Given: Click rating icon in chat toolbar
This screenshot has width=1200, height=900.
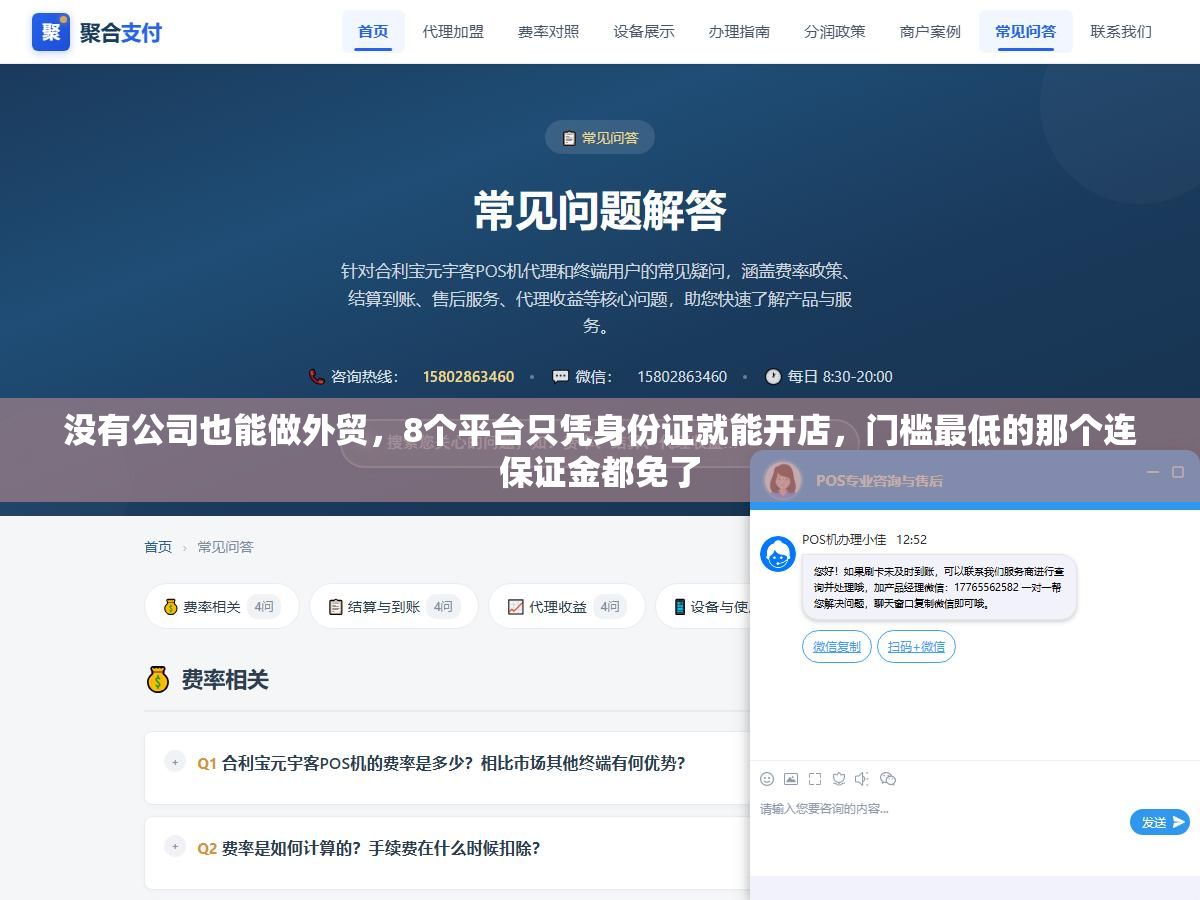Looking at the screenshot, I should pyautogui.click(x=839, y=779).
